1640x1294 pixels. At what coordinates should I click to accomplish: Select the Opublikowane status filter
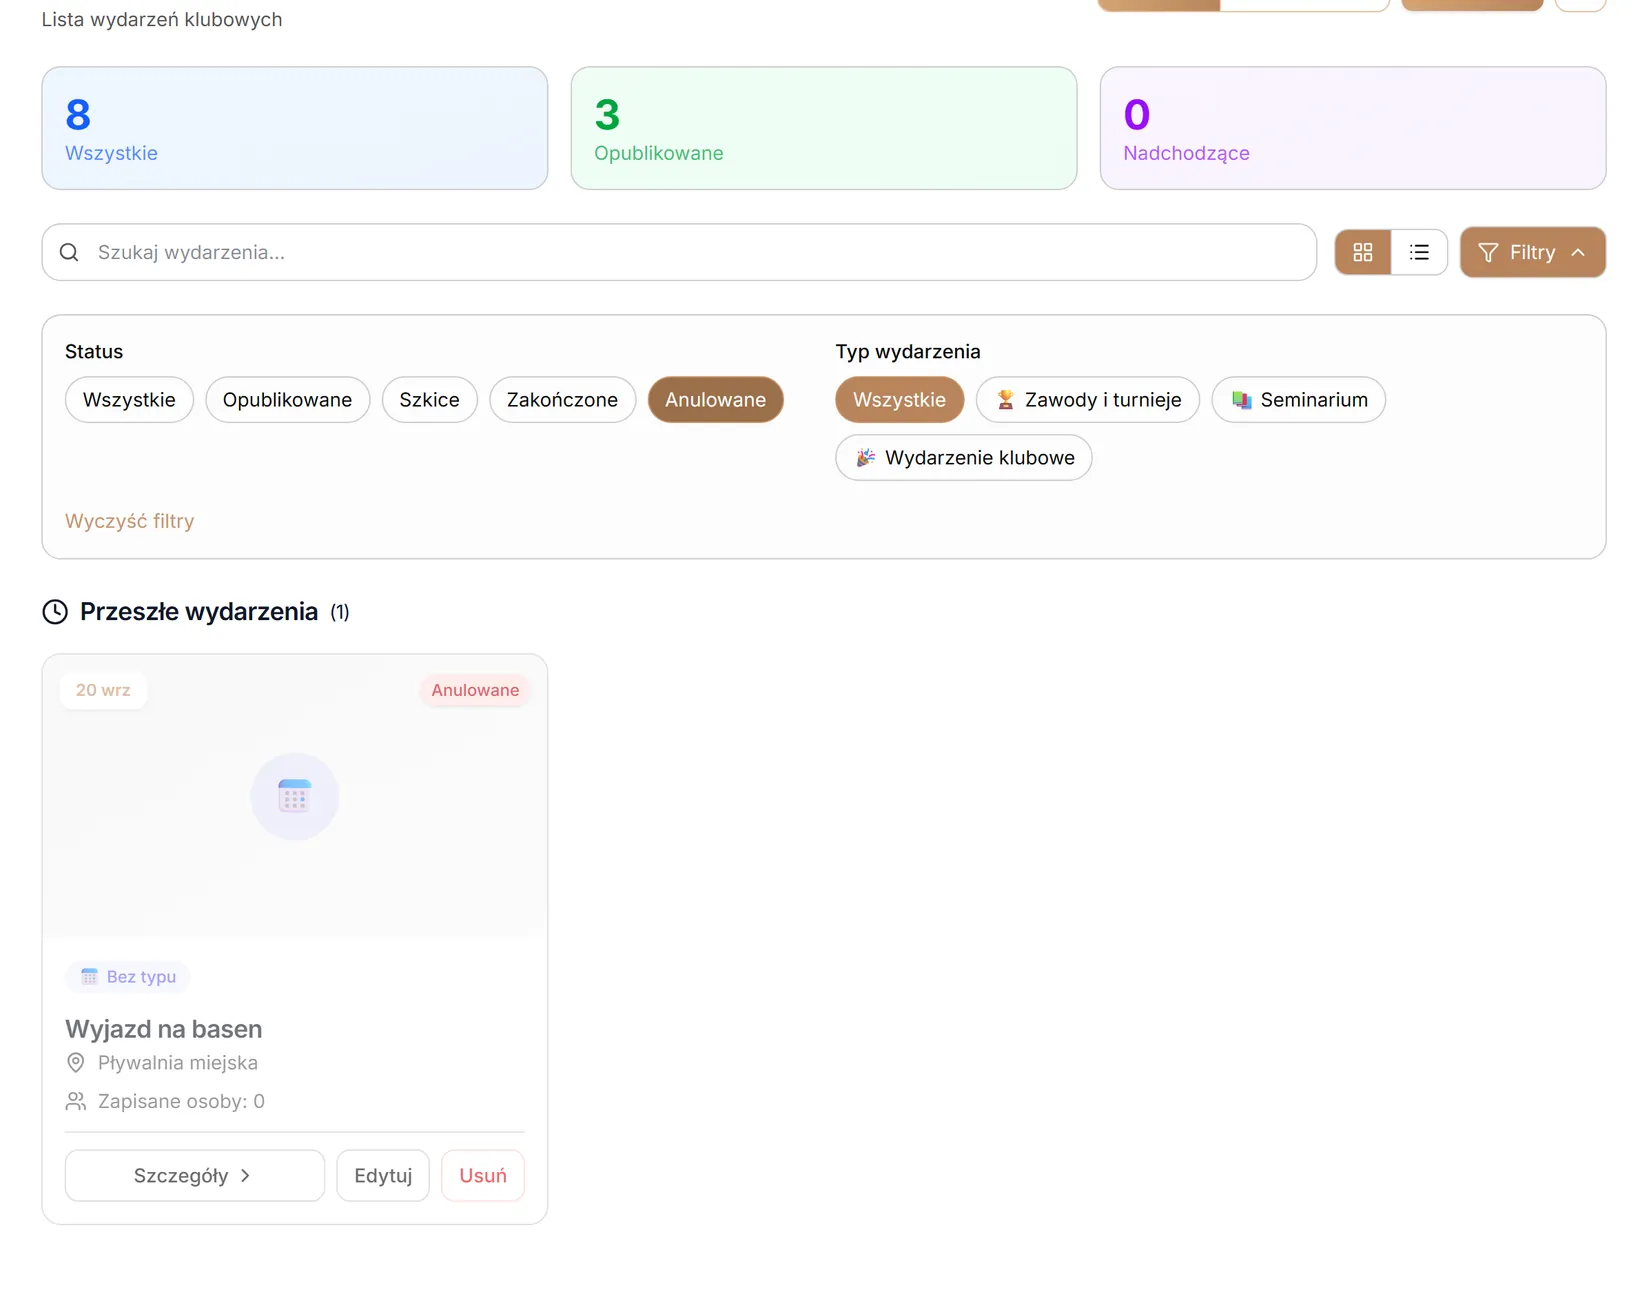(x=287, y=400)
